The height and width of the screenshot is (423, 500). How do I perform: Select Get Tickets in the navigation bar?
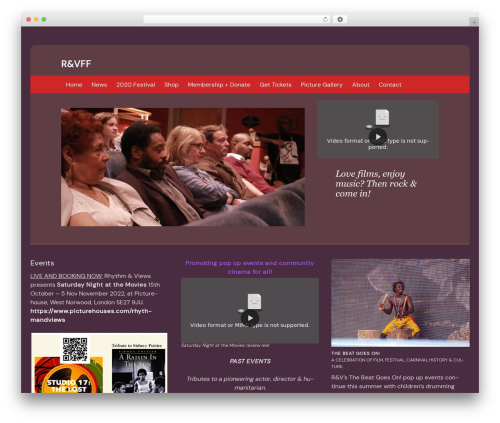click(x=275, y=85)
